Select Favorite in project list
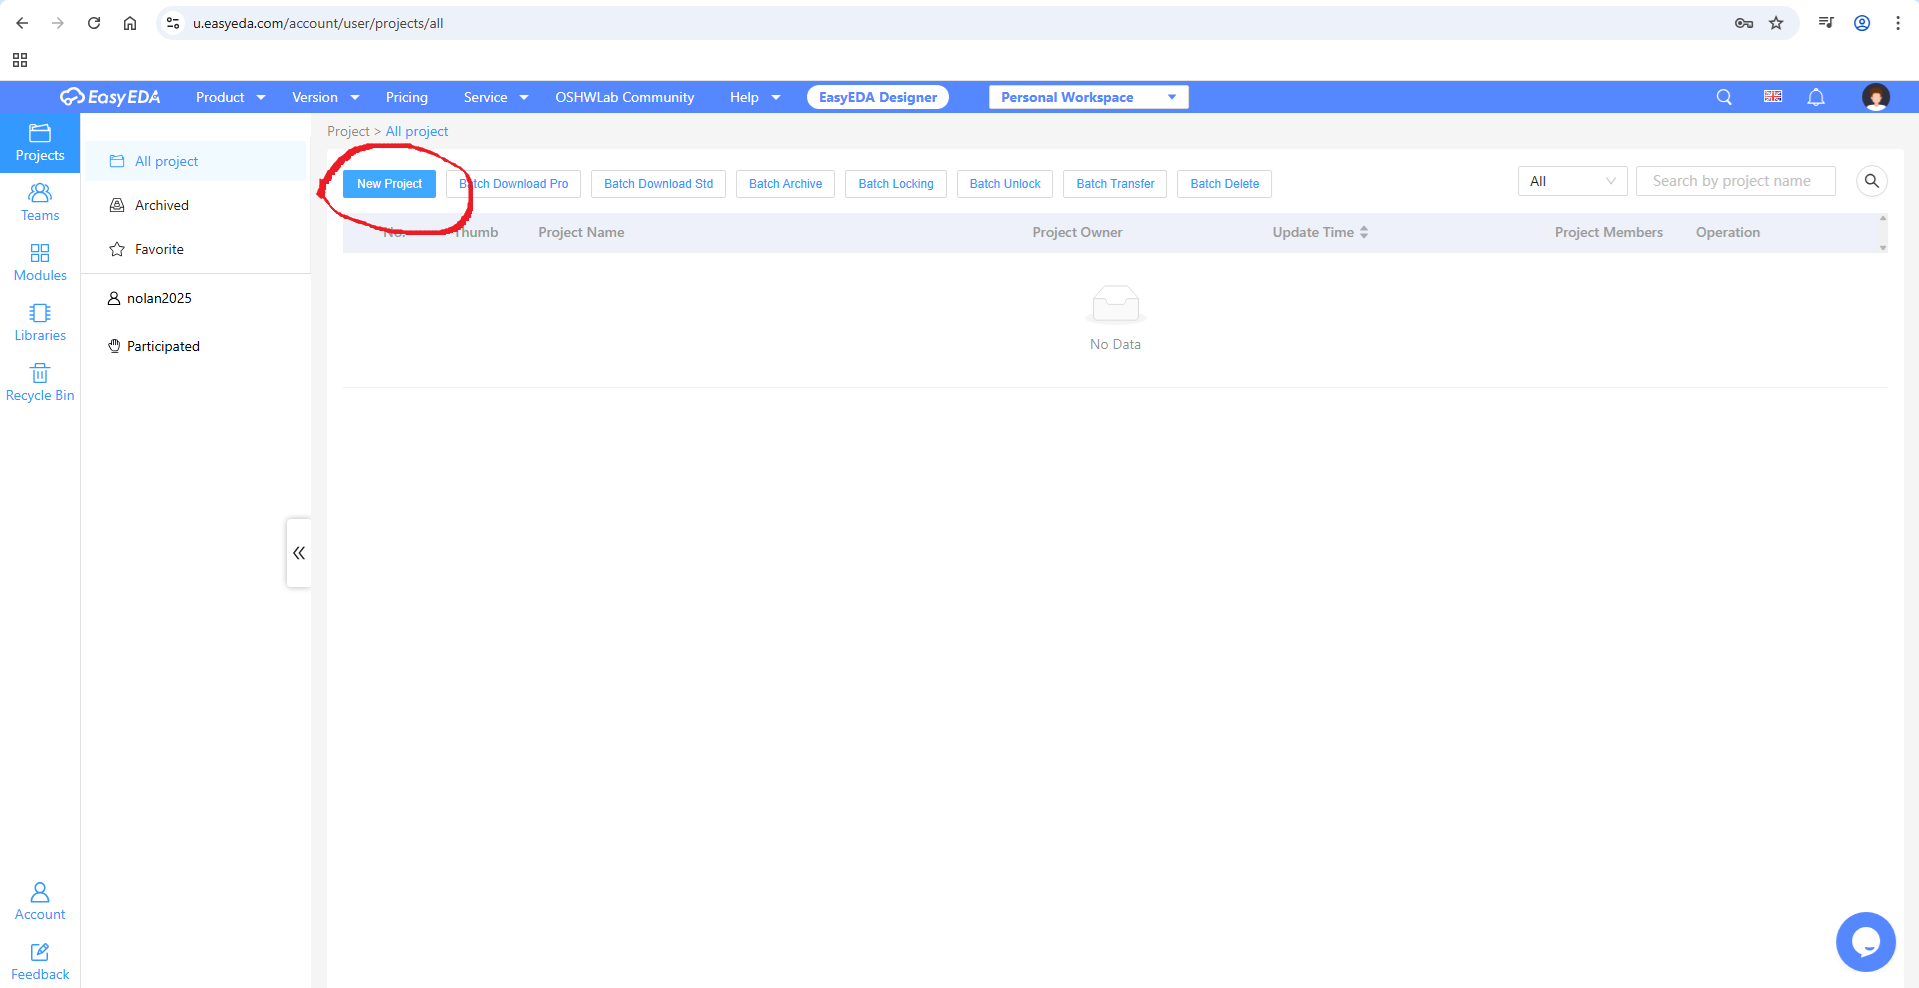 pyautogui.click(x=159, y=249)
